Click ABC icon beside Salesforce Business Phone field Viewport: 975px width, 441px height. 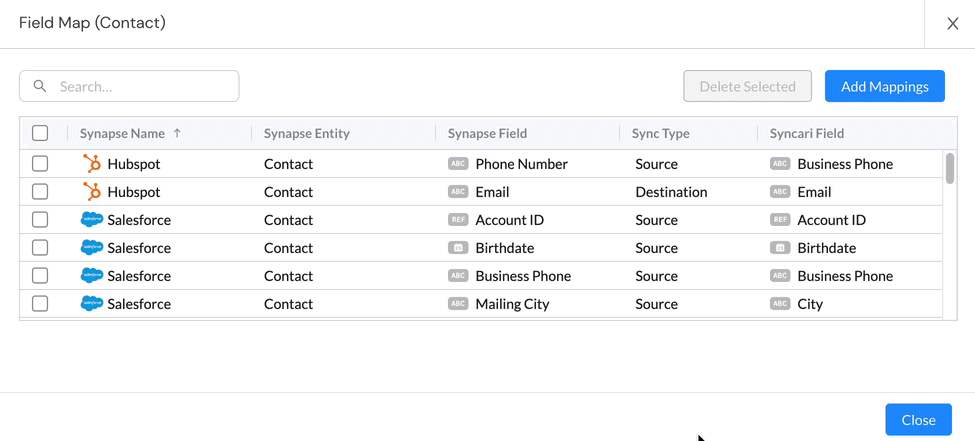(x=458, y=276)
